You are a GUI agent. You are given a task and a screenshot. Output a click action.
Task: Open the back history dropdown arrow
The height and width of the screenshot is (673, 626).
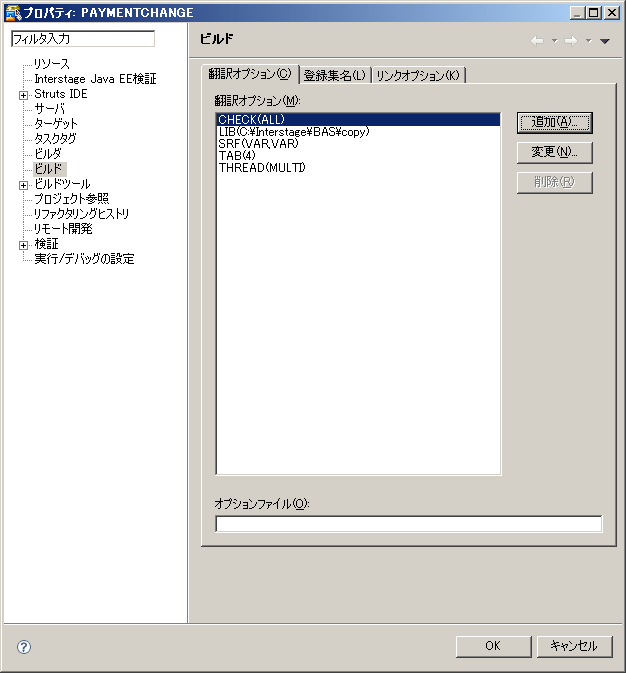(x=554, y=41)
